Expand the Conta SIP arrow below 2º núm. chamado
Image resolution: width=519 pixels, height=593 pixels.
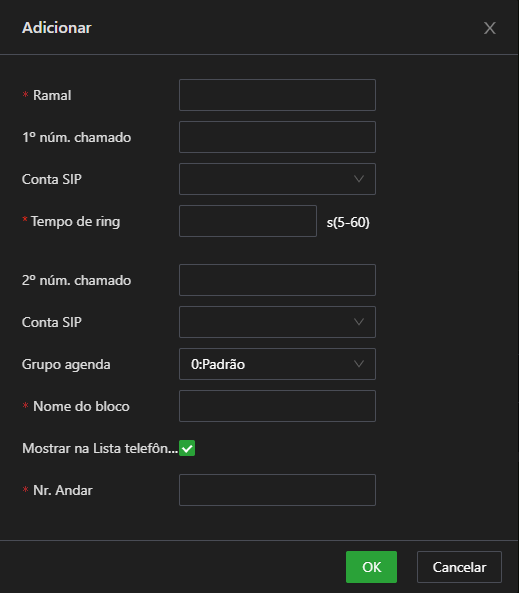(x=359, y=322)
